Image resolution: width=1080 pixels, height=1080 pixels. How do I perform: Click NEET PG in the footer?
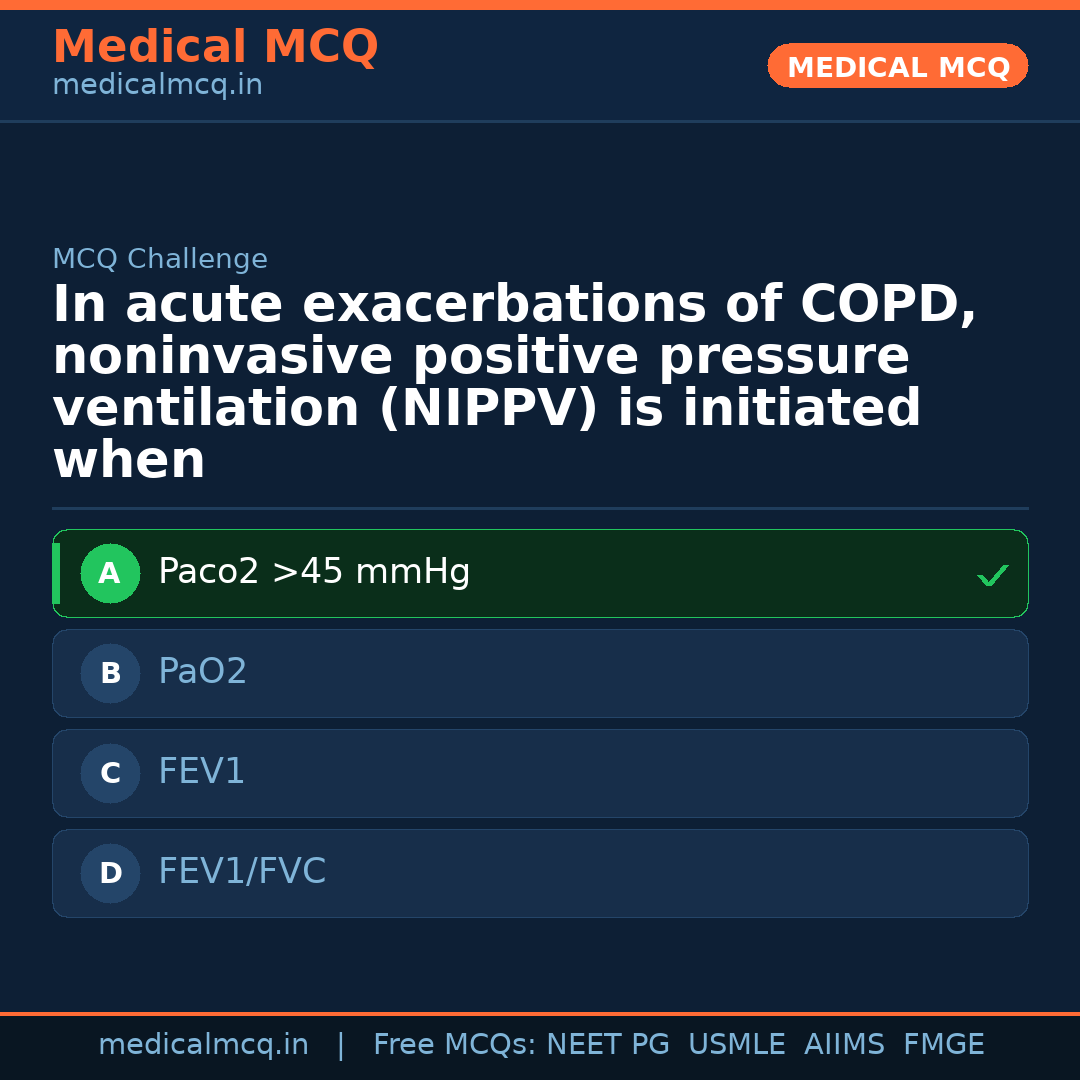coord(608,1045)
